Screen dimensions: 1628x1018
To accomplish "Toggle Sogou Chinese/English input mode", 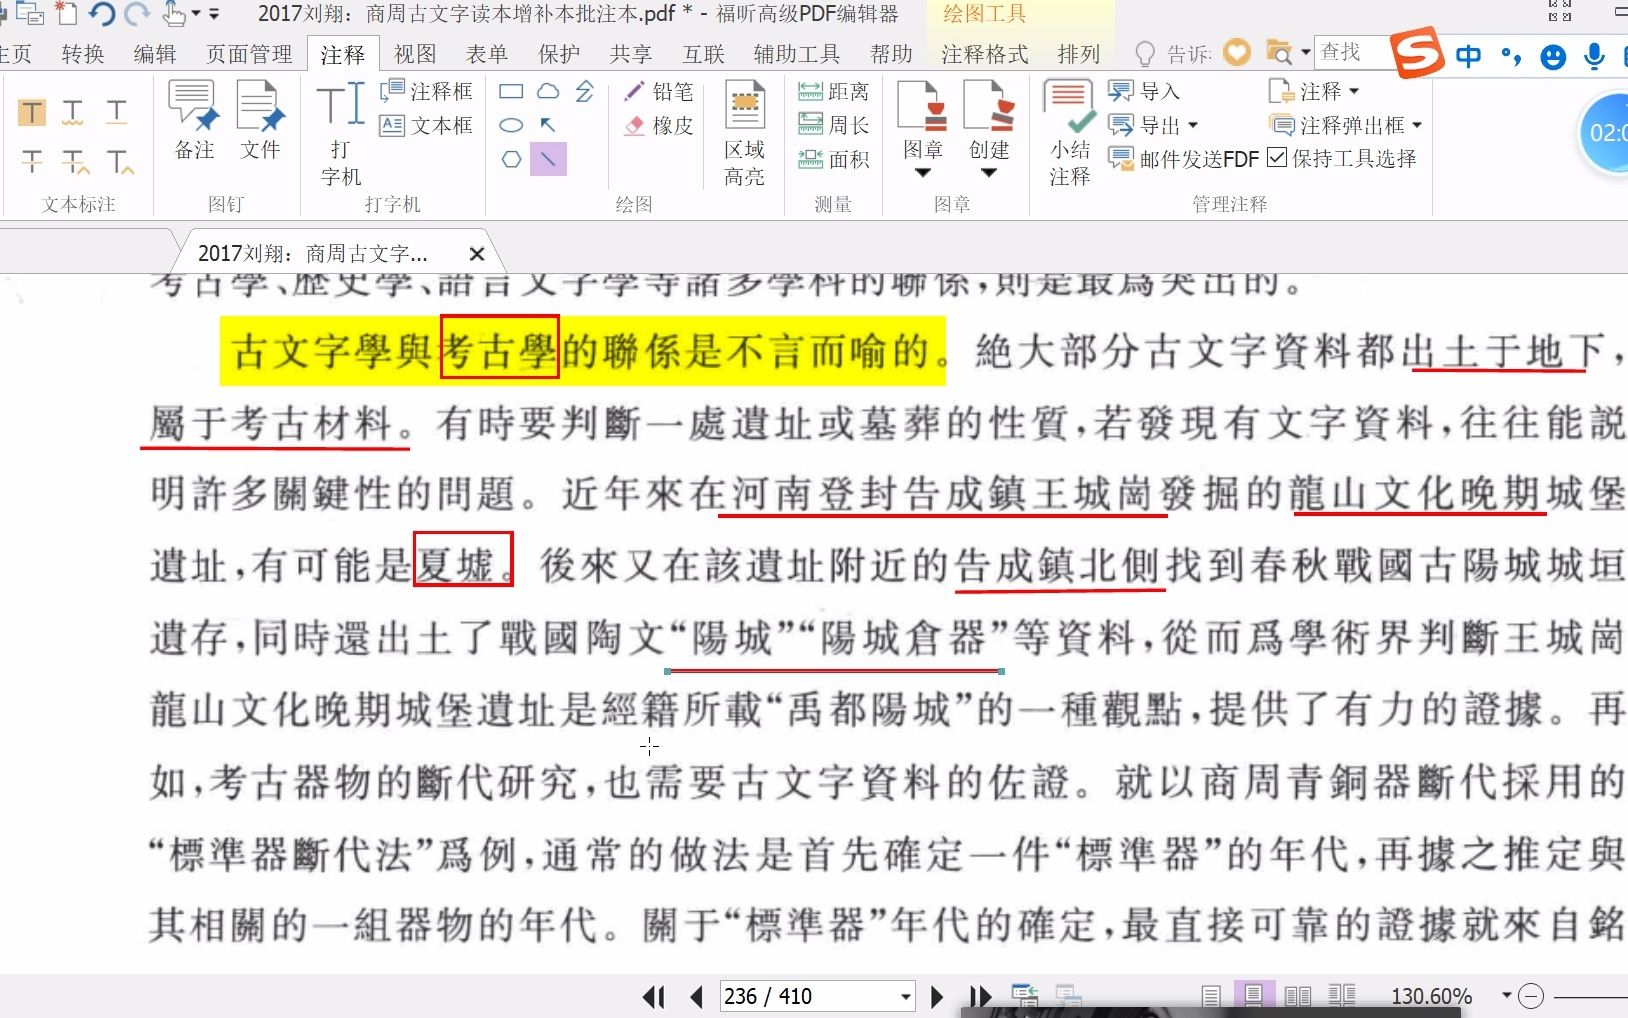I will (x=1468, y=56).
